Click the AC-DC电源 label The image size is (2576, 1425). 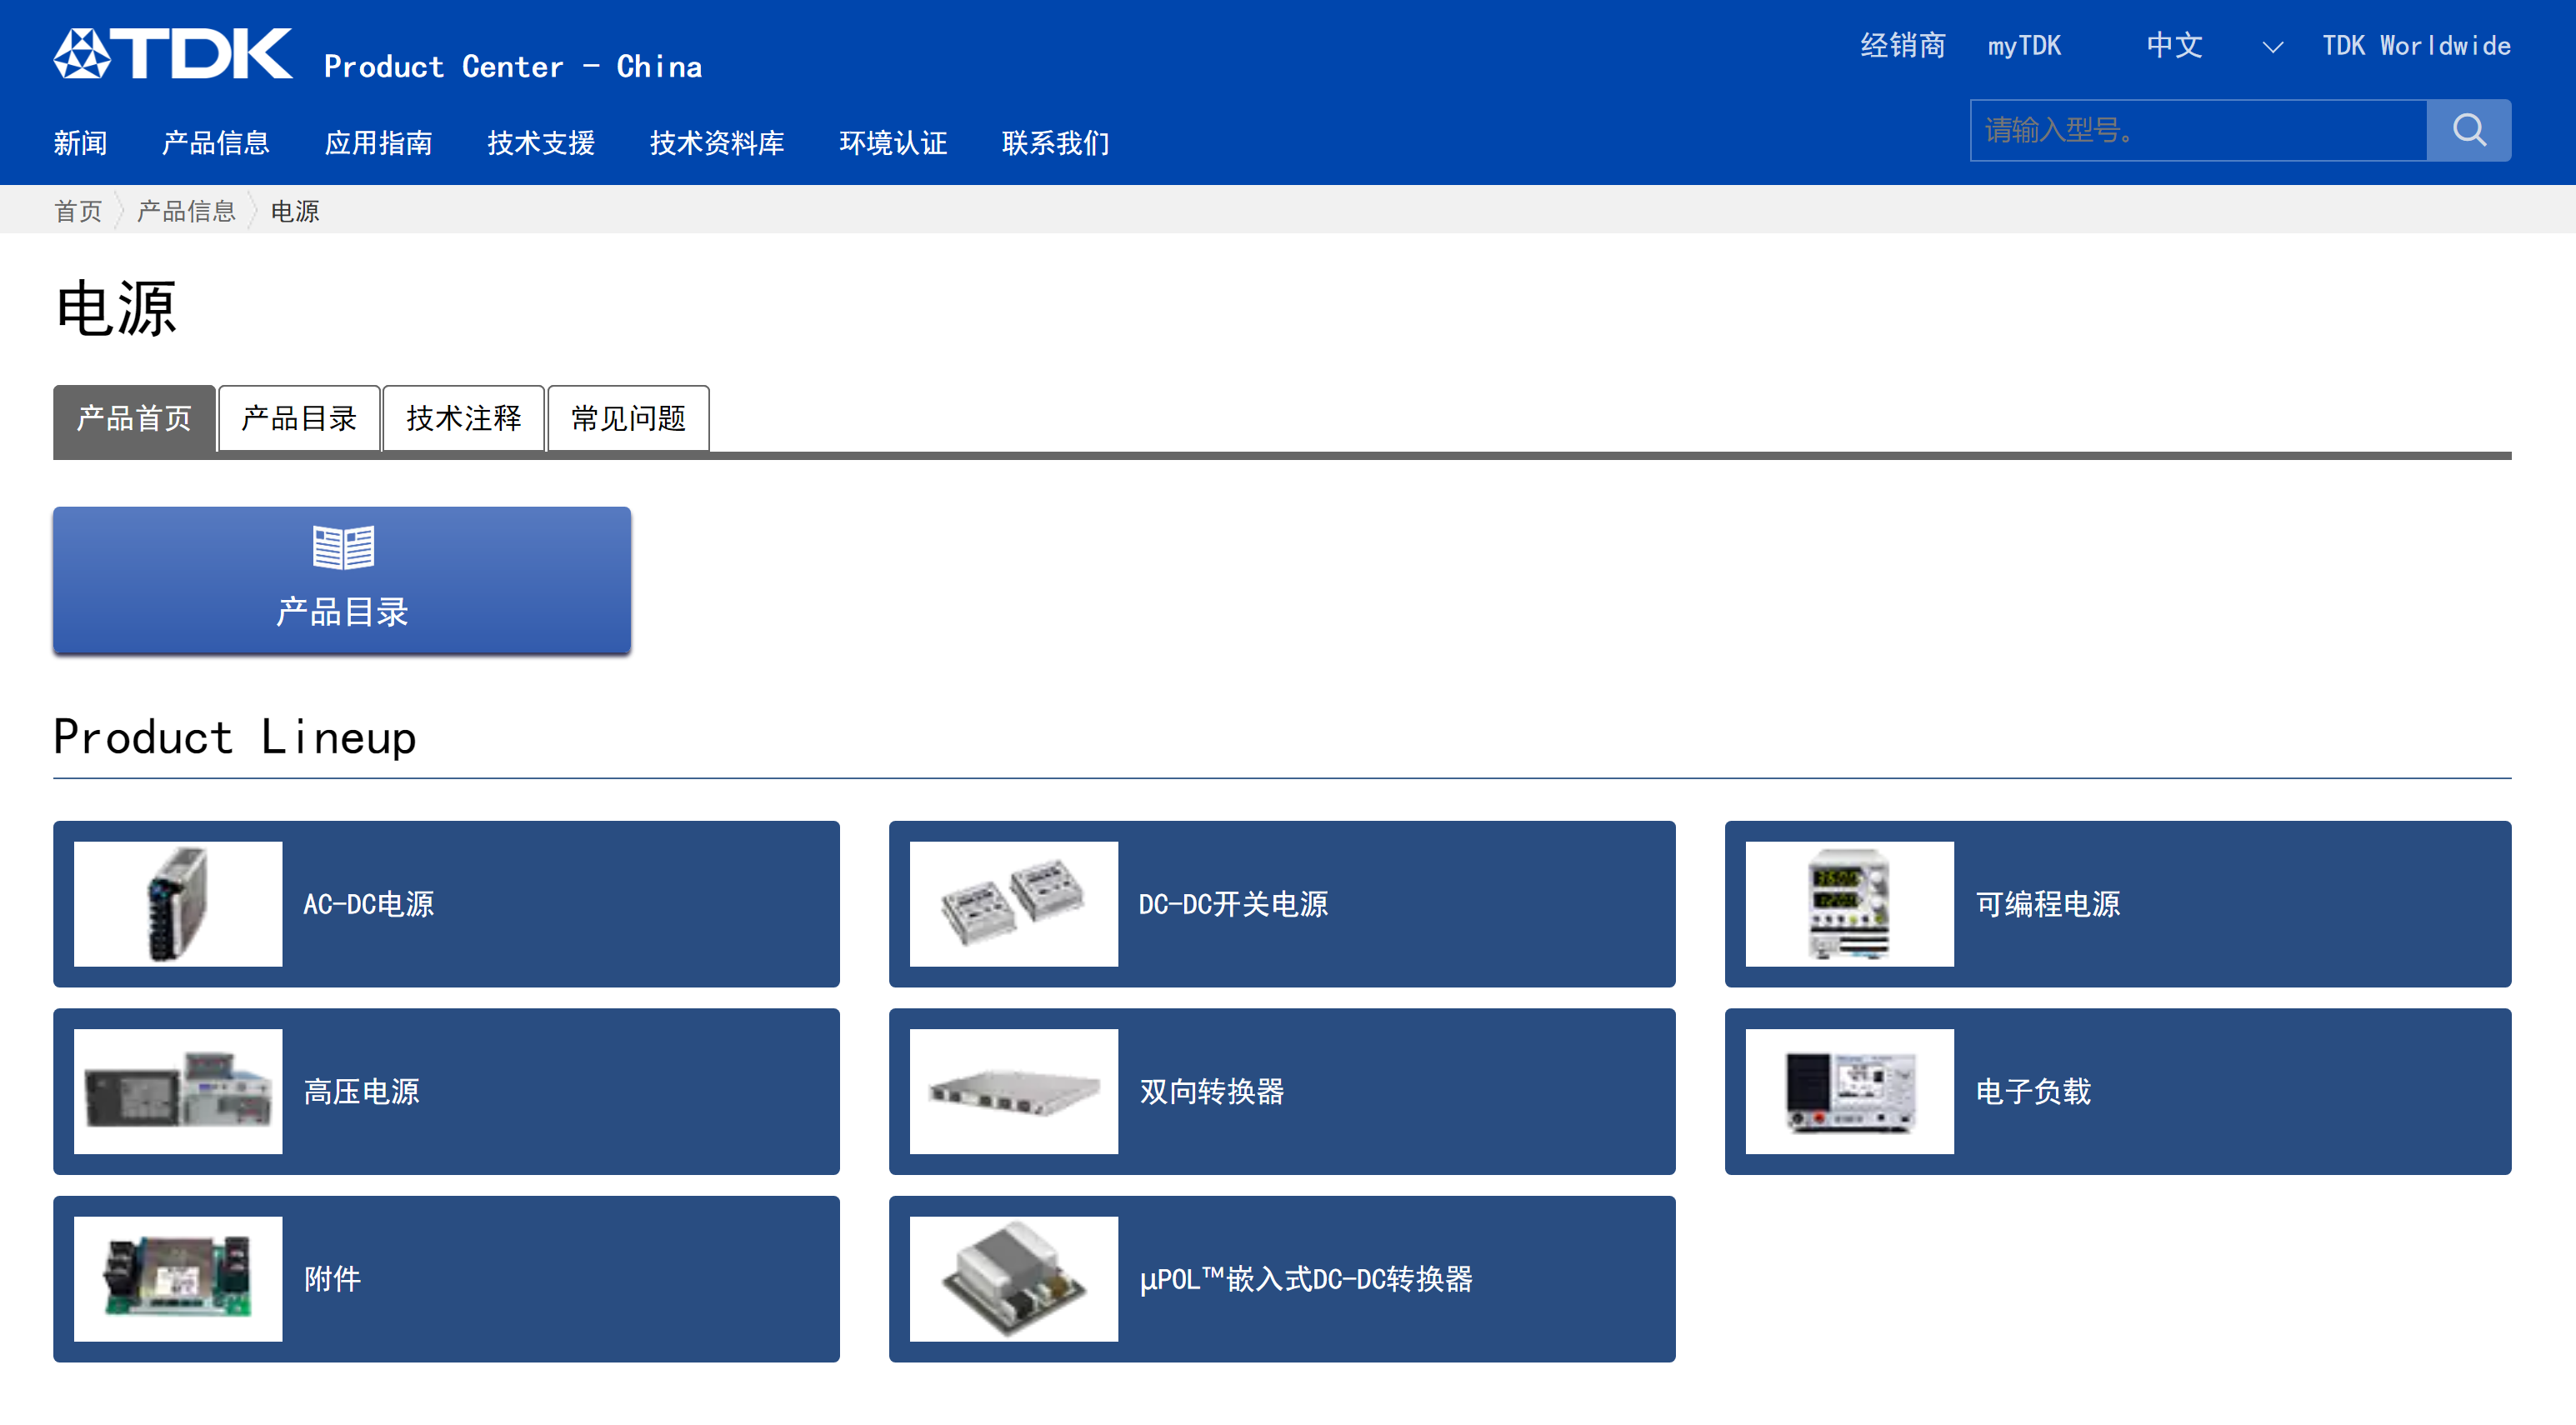pyautogui.click(x=369, y=904)
